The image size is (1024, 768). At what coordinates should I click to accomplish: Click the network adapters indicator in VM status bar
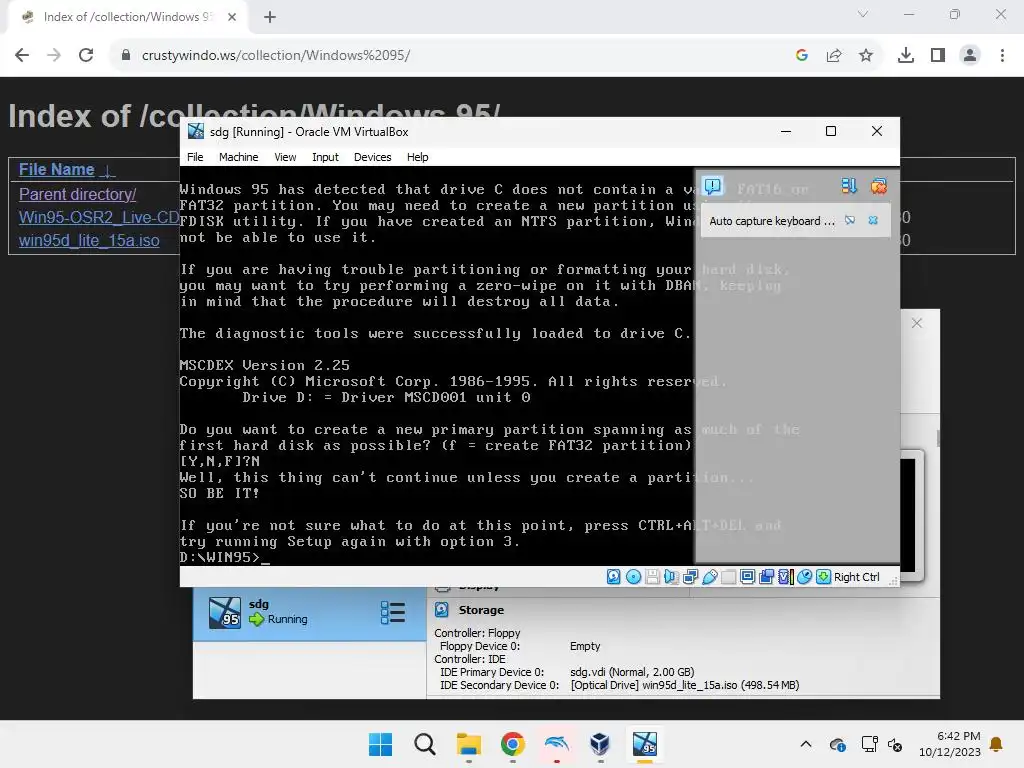point(690,577)
